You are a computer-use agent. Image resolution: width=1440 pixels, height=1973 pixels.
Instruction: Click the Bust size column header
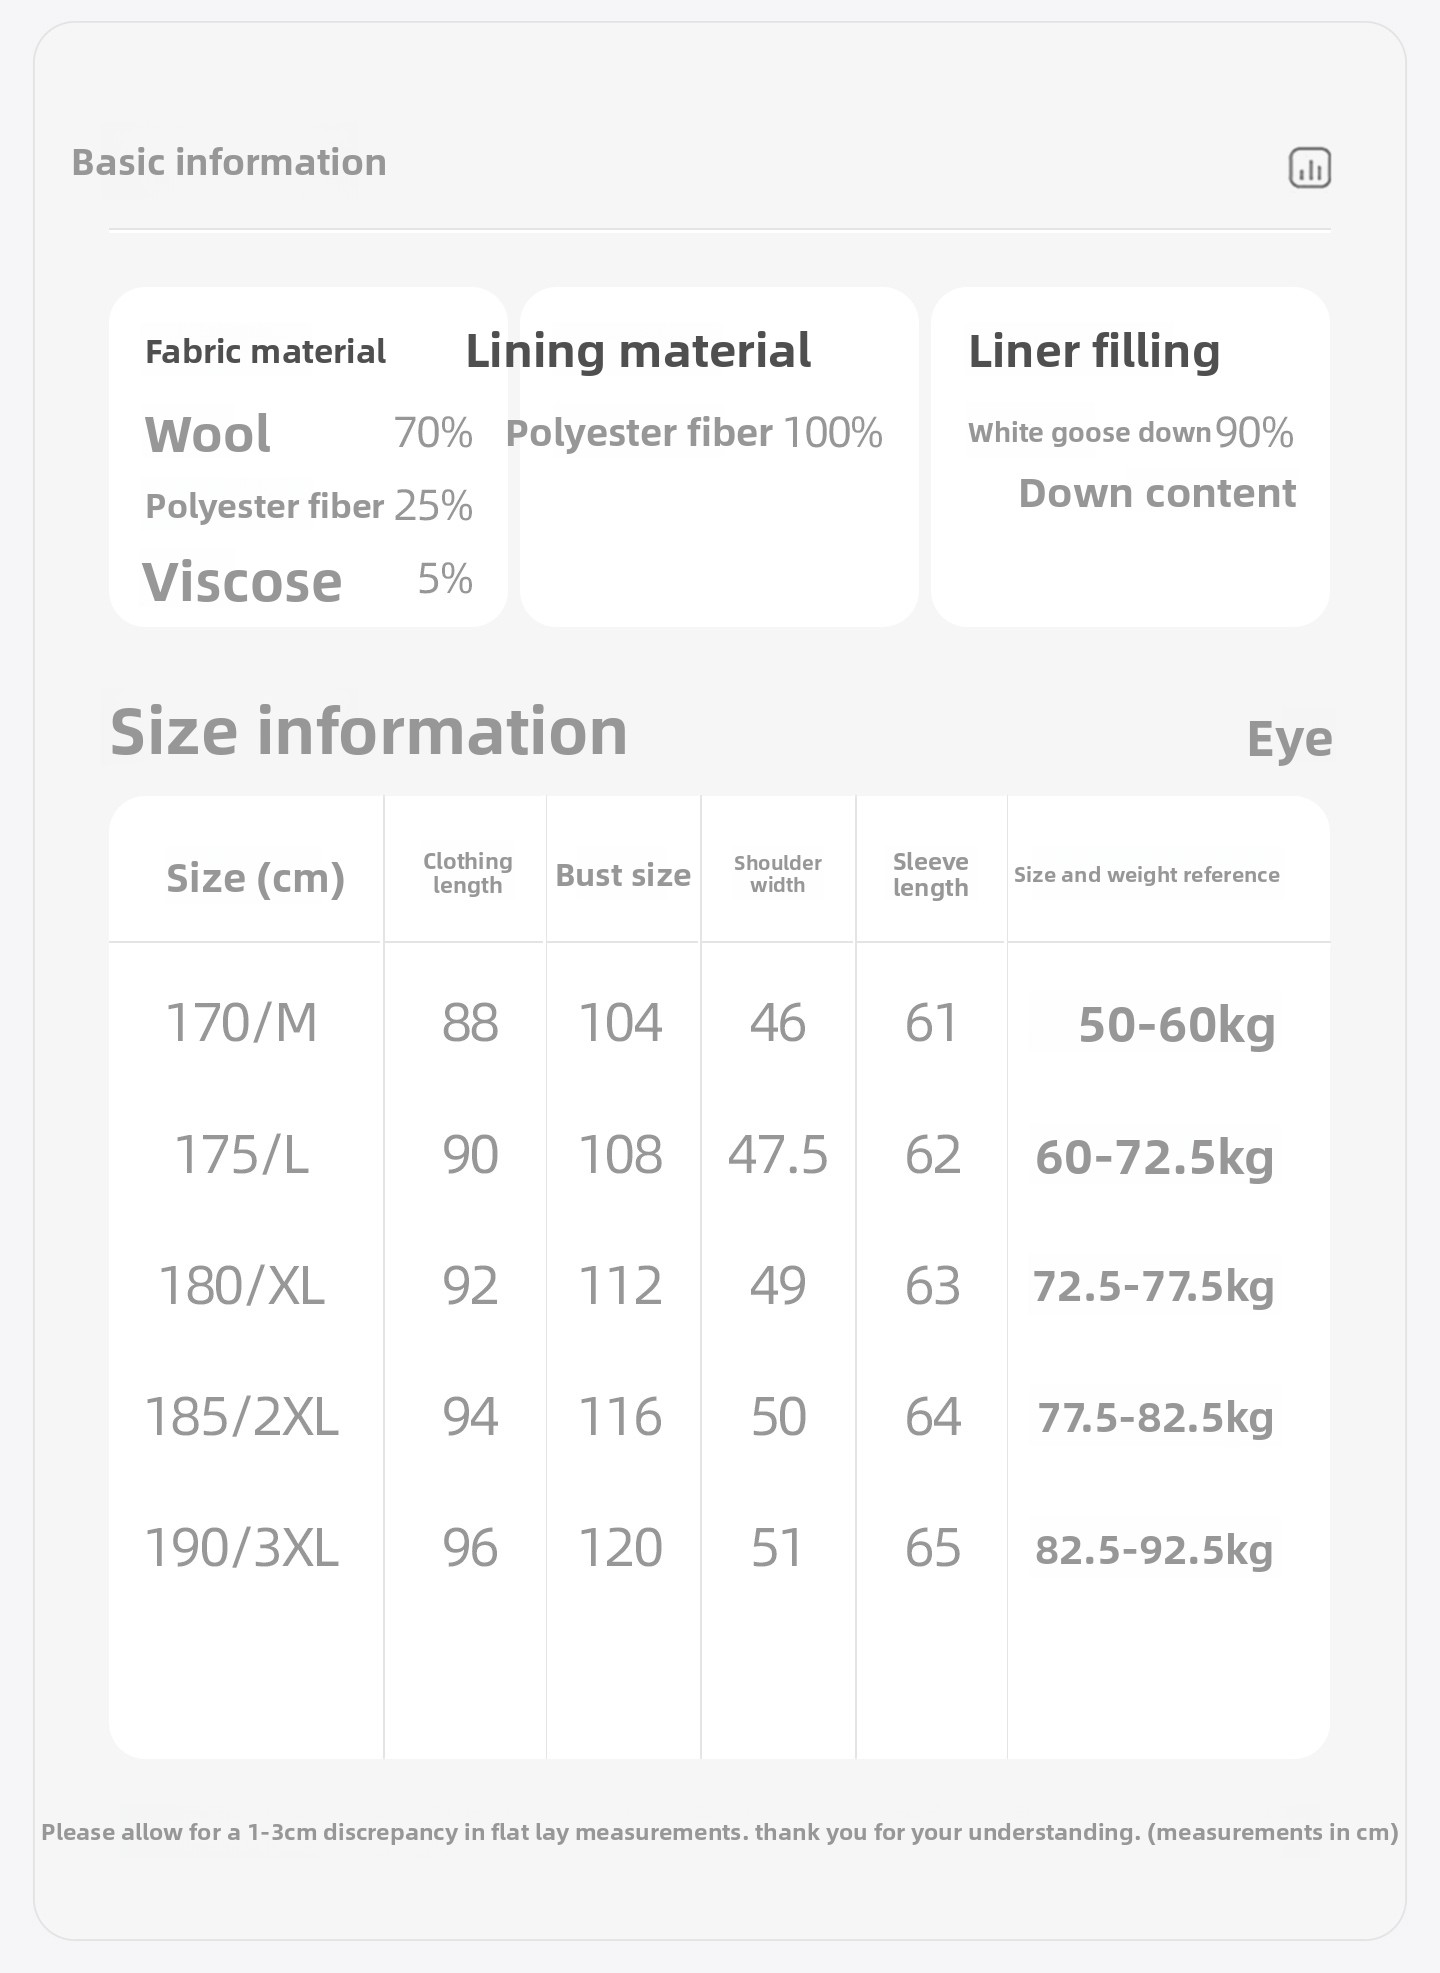pos(623,875)
